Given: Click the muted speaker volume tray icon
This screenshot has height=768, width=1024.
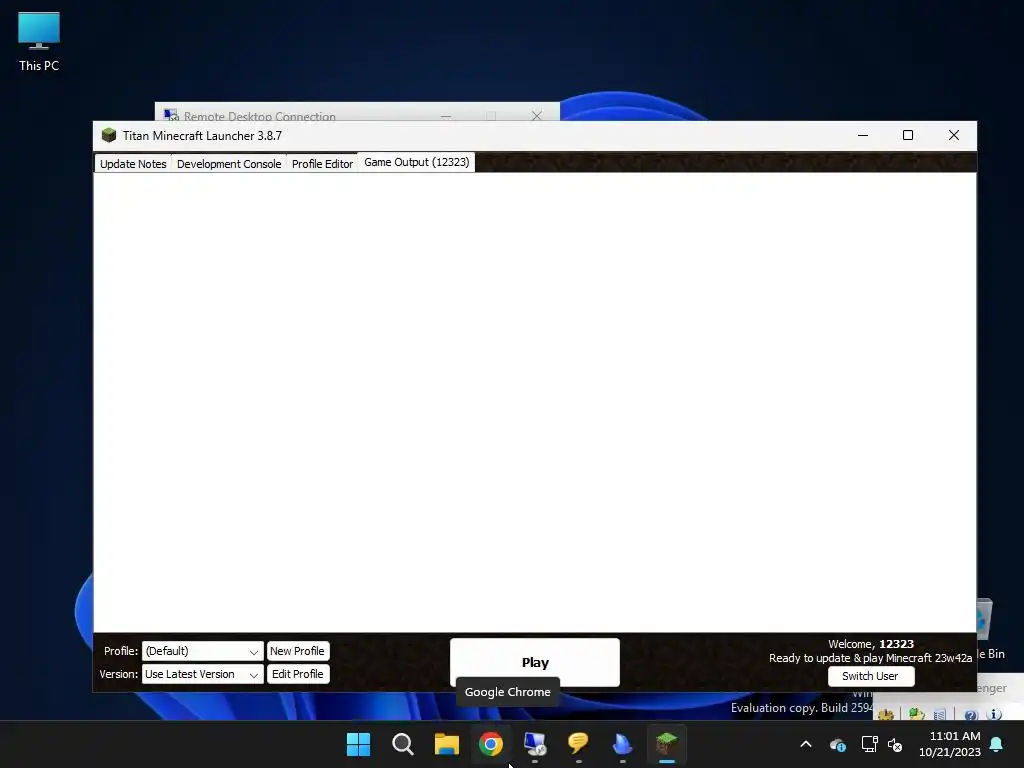Looking at the screenshot, I should point(895,744).
